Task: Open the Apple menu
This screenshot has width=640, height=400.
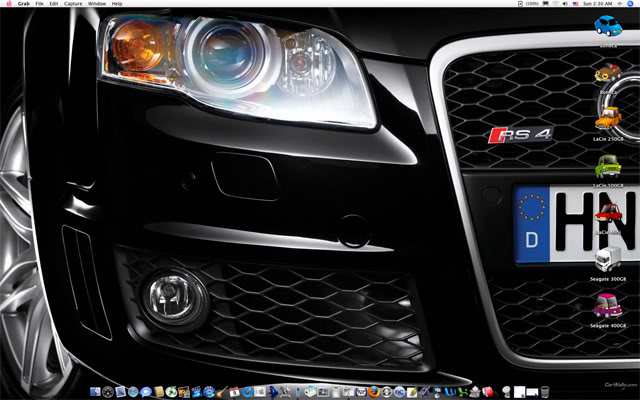Action: pos(9,3)
